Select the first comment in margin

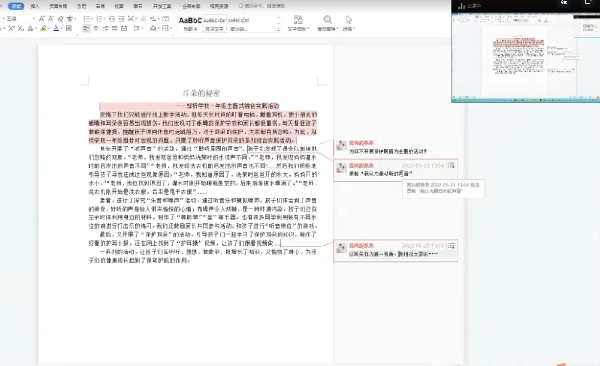click(396, 147)
